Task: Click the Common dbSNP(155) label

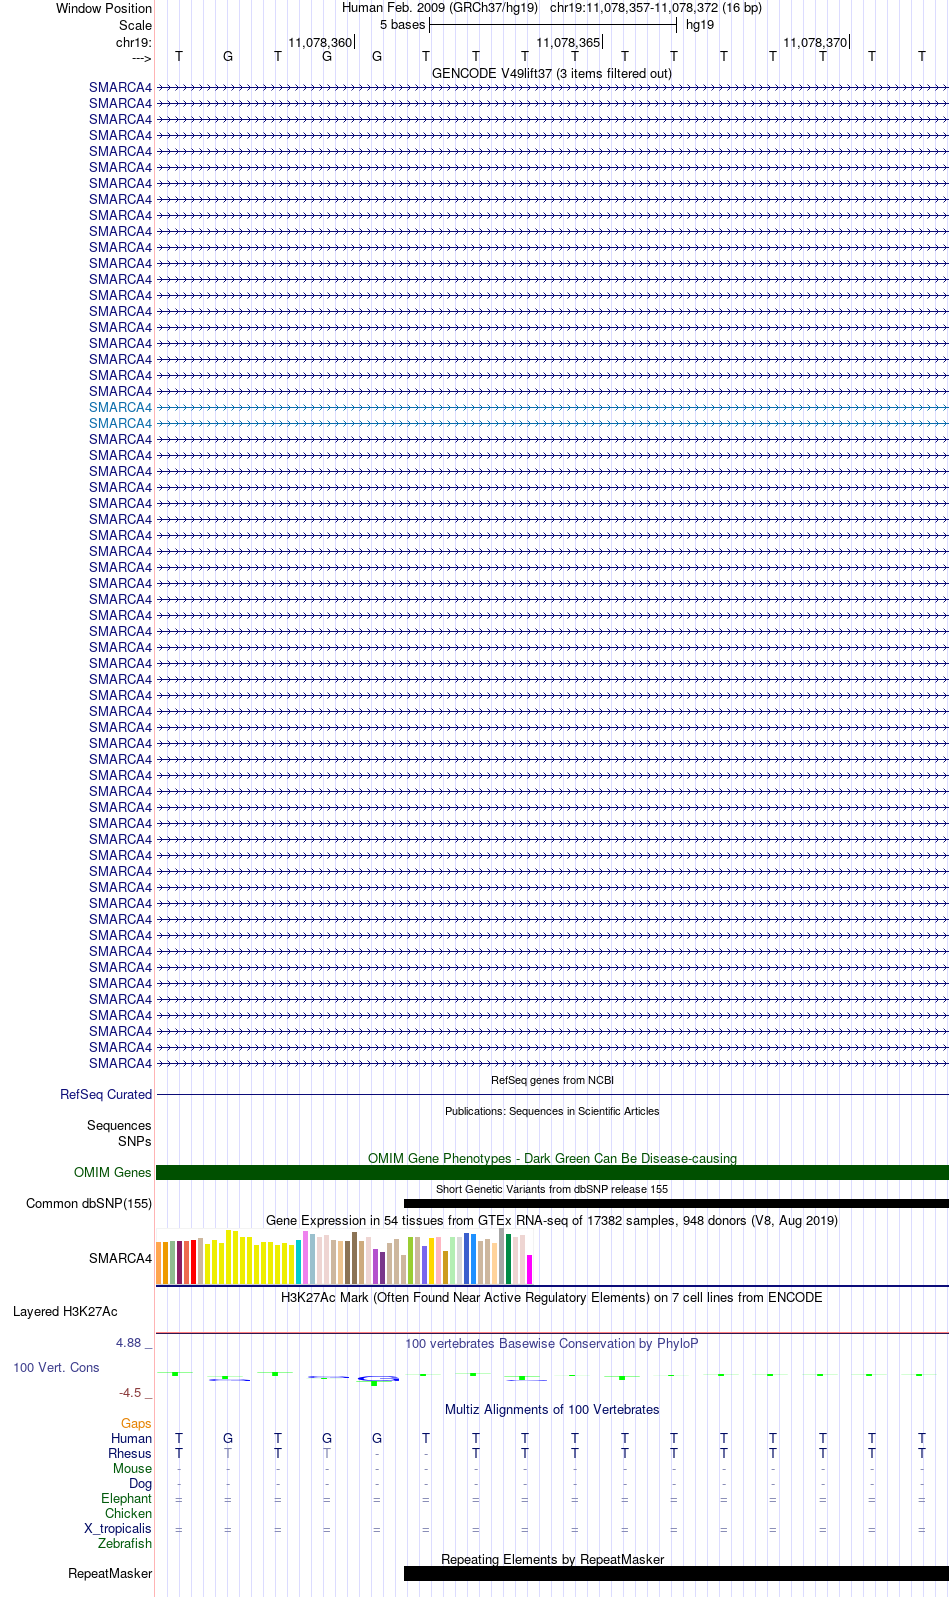Action: coord(89,1203)
